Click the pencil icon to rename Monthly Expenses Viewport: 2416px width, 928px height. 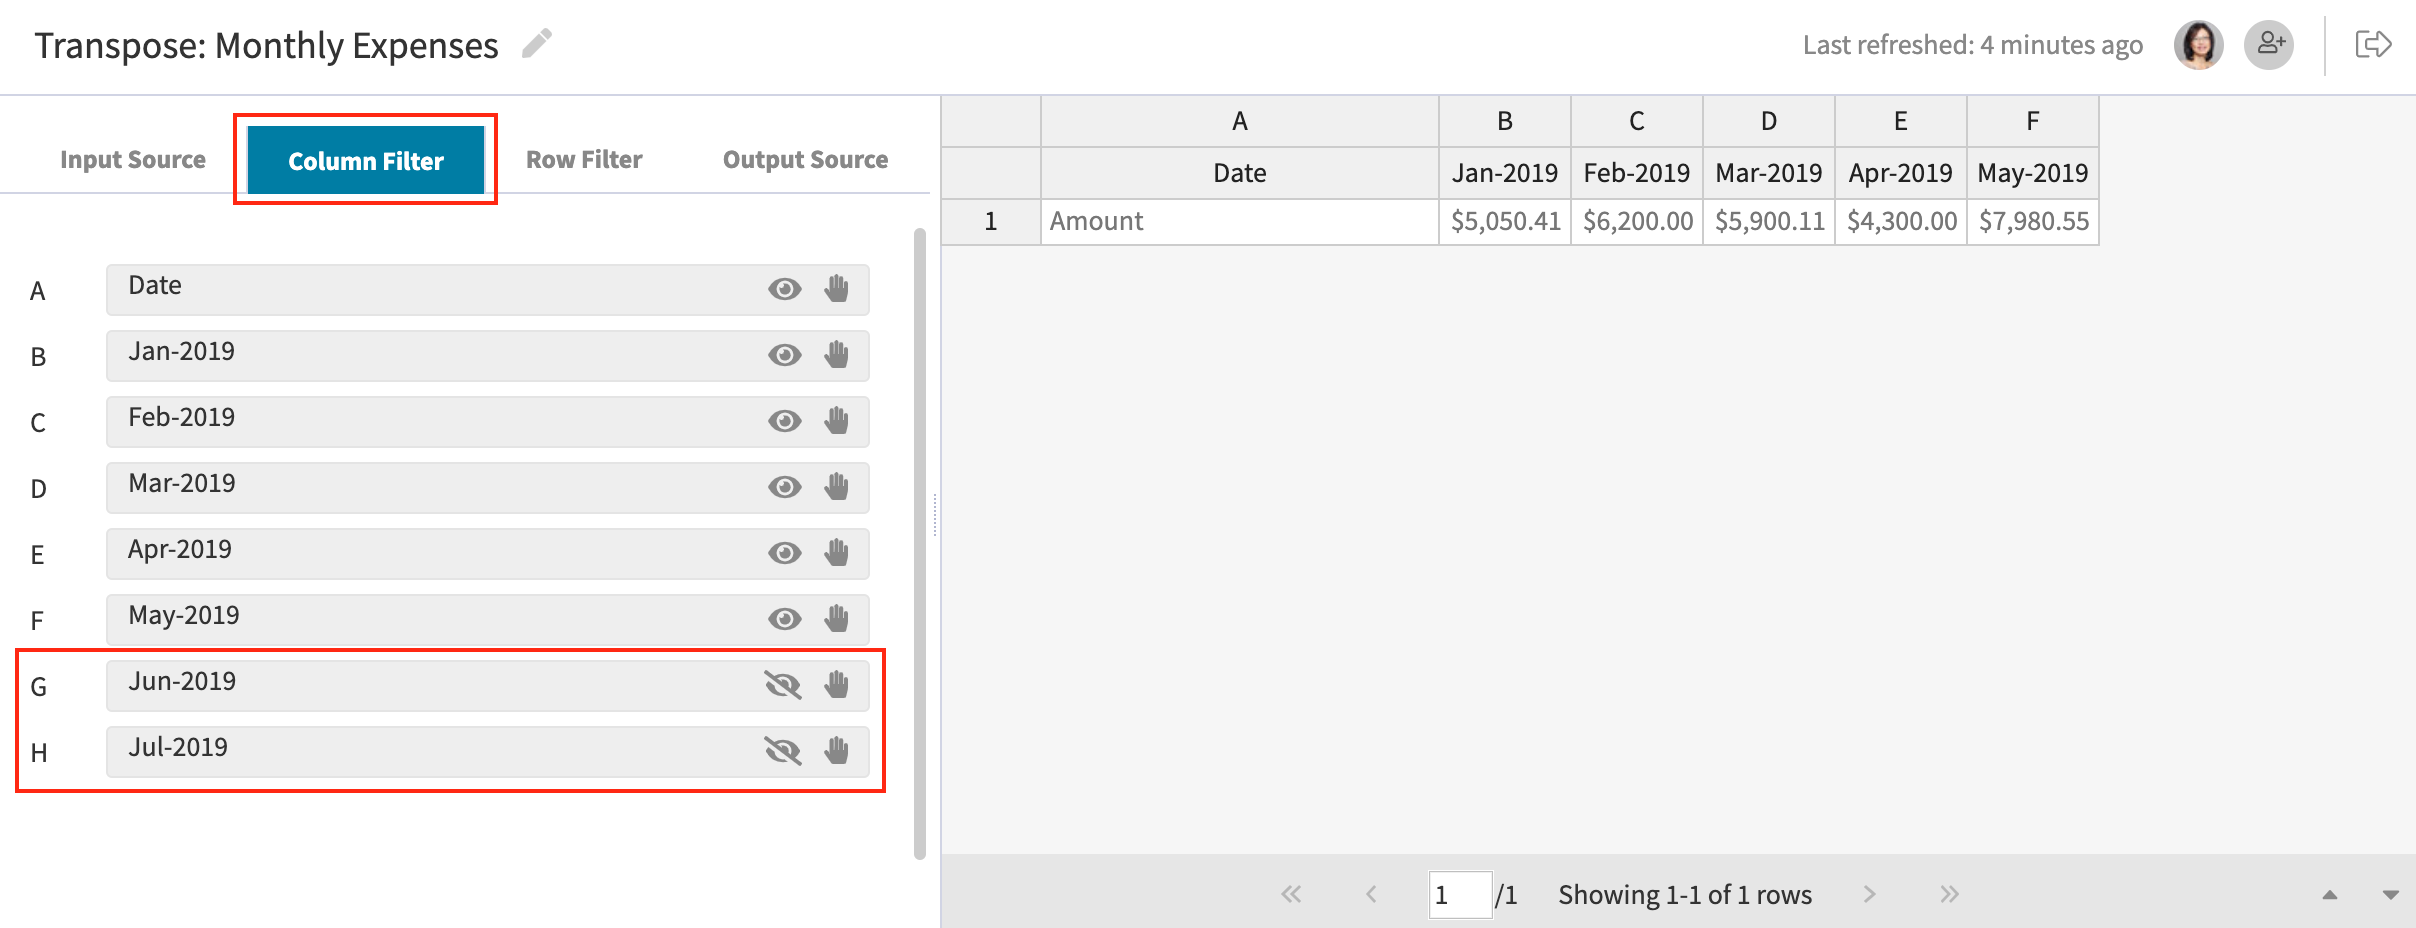click(537, 44)
